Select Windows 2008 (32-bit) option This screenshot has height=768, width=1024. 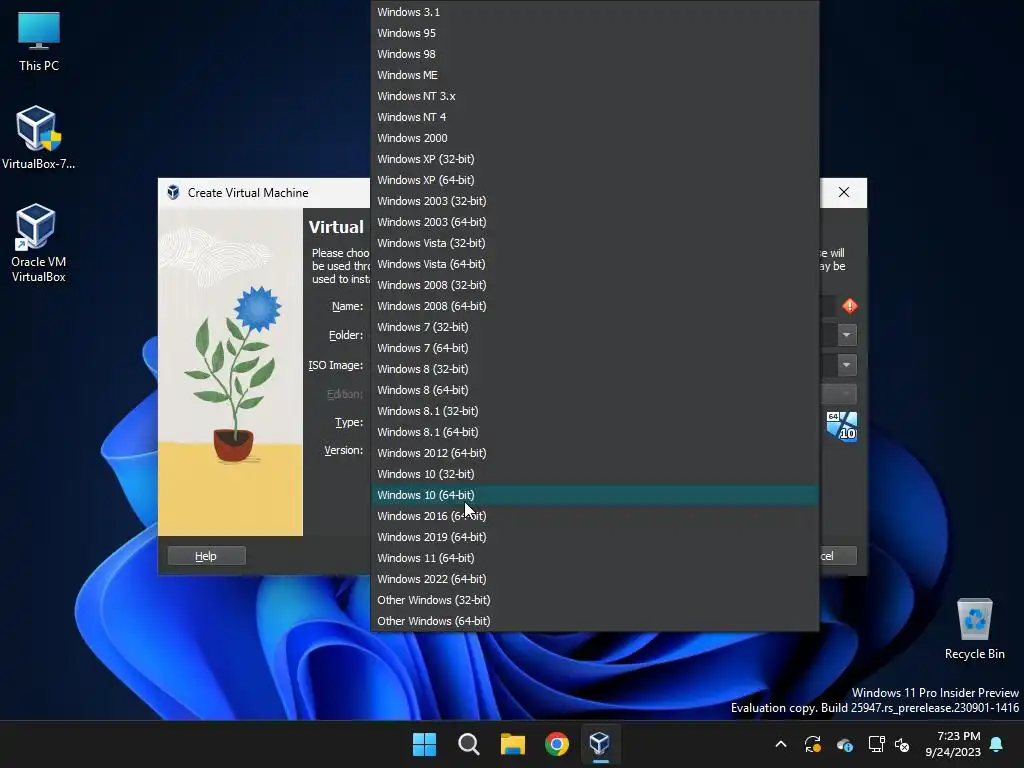[595, 285]
